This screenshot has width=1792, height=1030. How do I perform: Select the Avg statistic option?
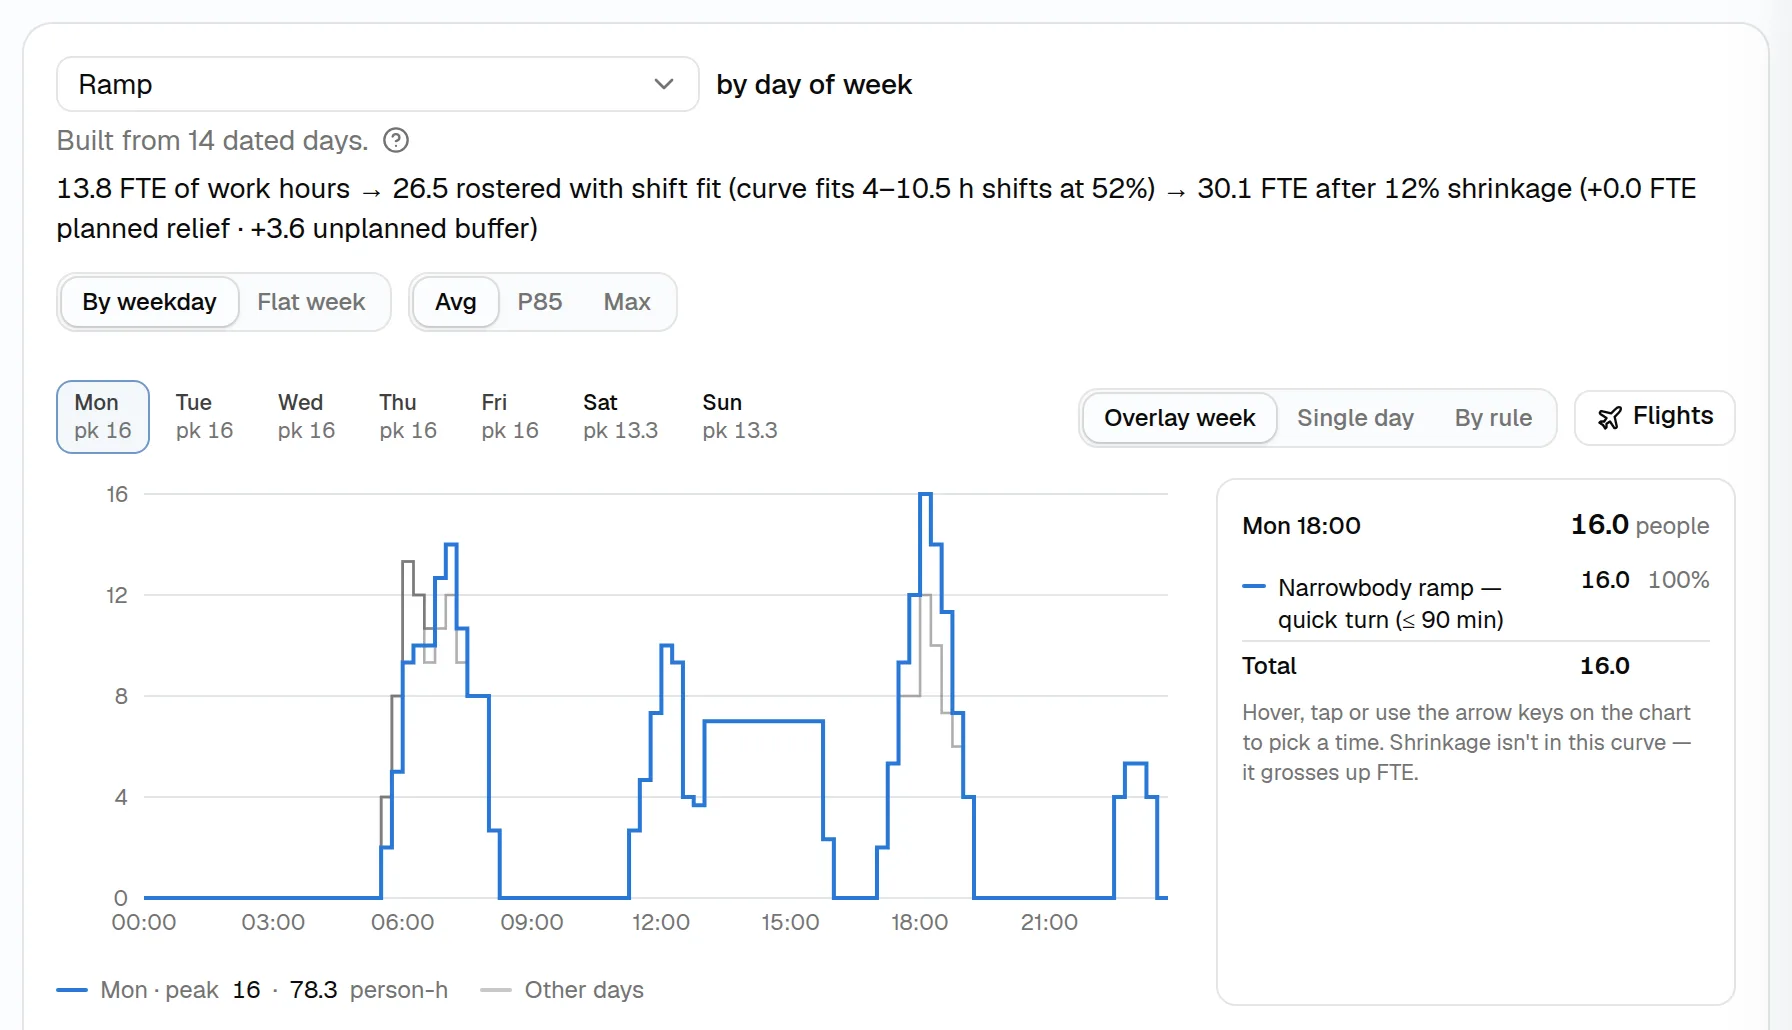pyautogui.click(x=455, y=302)
